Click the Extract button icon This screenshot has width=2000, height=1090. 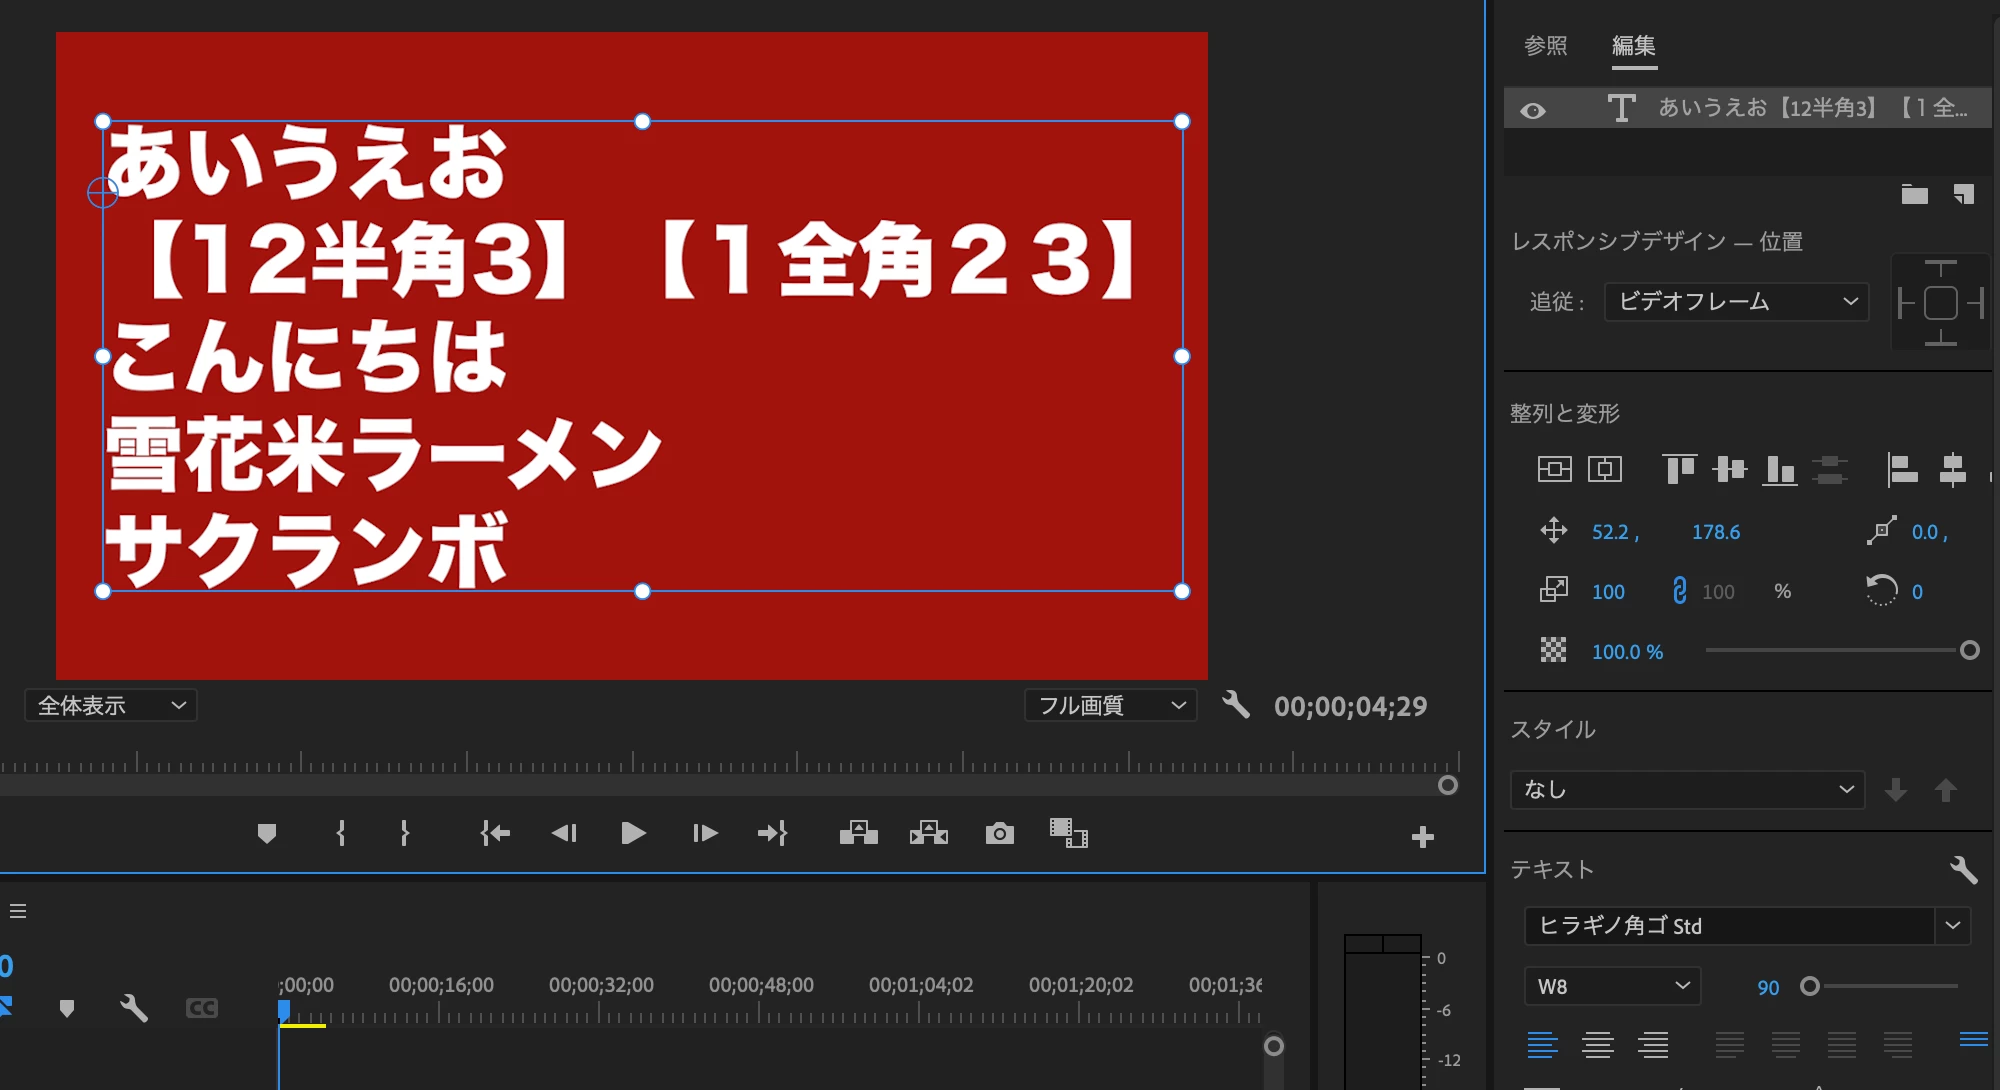click(x=929, y=833)
